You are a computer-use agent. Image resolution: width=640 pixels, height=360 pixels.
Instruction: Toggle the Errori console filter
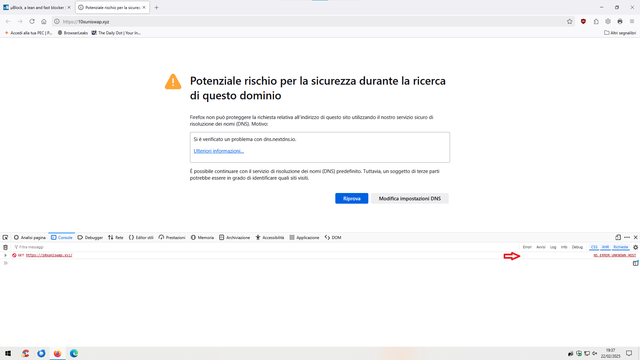click(x=527, y=247)
